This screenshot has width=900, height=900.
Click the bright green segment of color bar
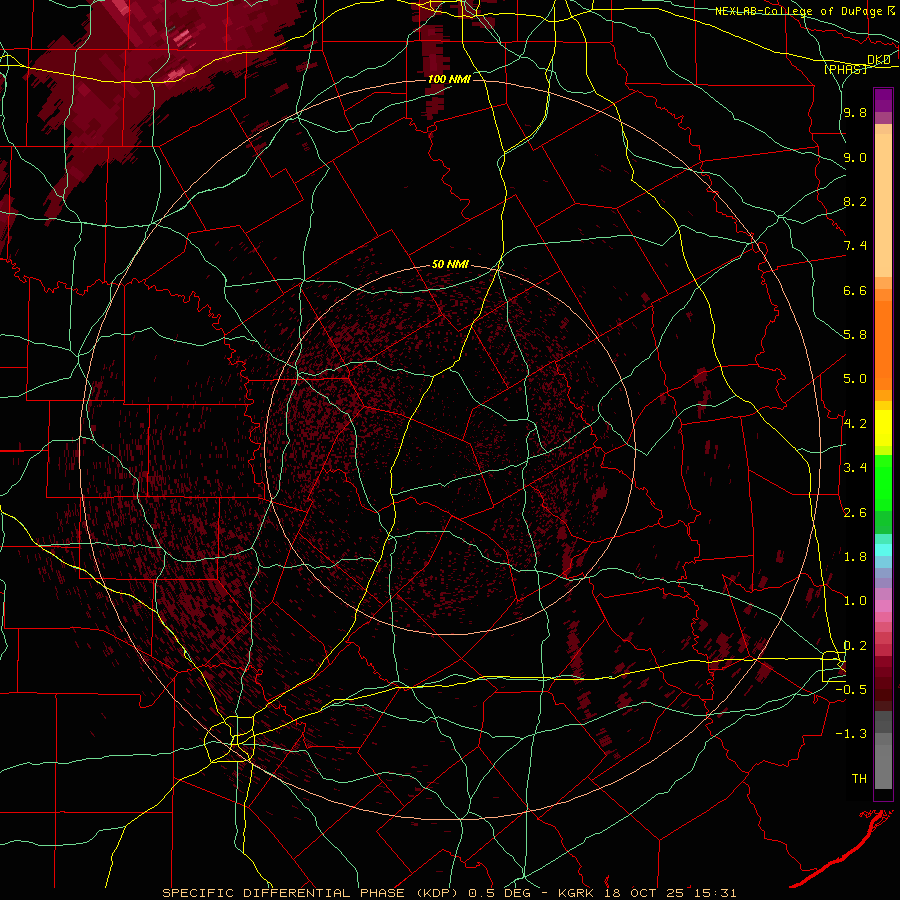883,482
